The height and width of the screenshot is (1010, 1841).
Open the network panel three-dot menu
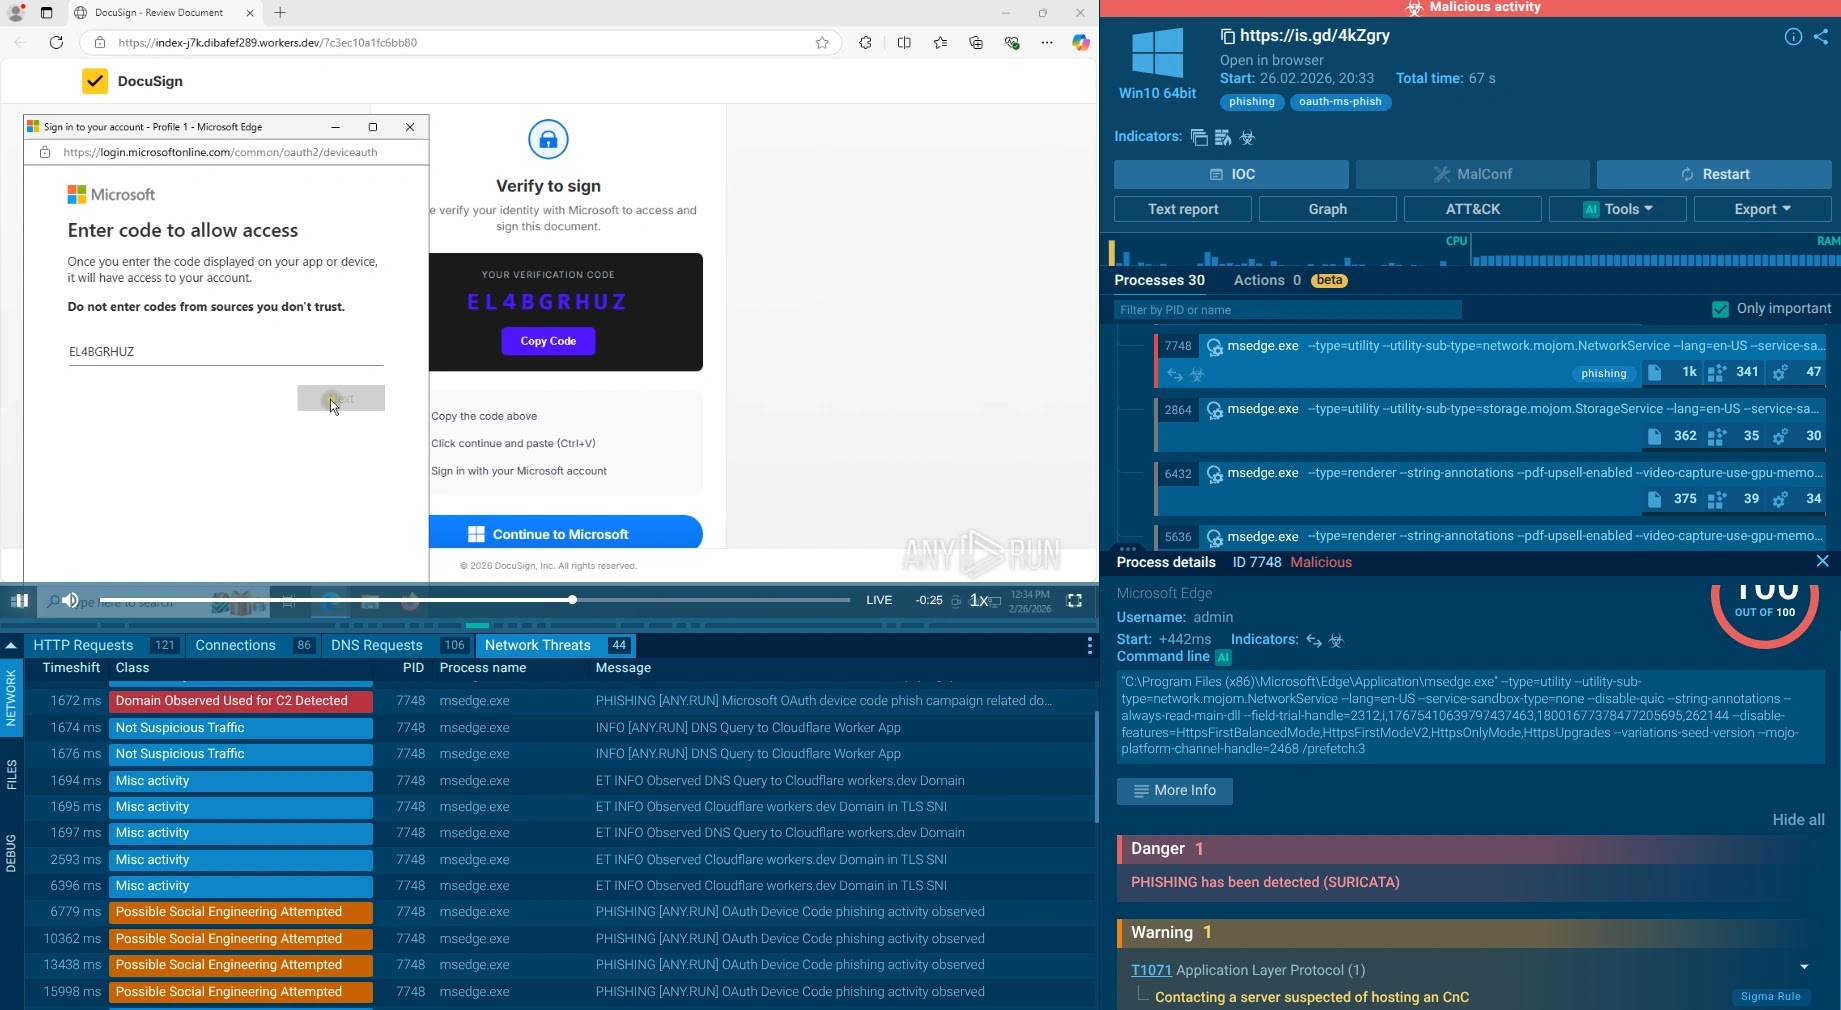[1089, 646]
